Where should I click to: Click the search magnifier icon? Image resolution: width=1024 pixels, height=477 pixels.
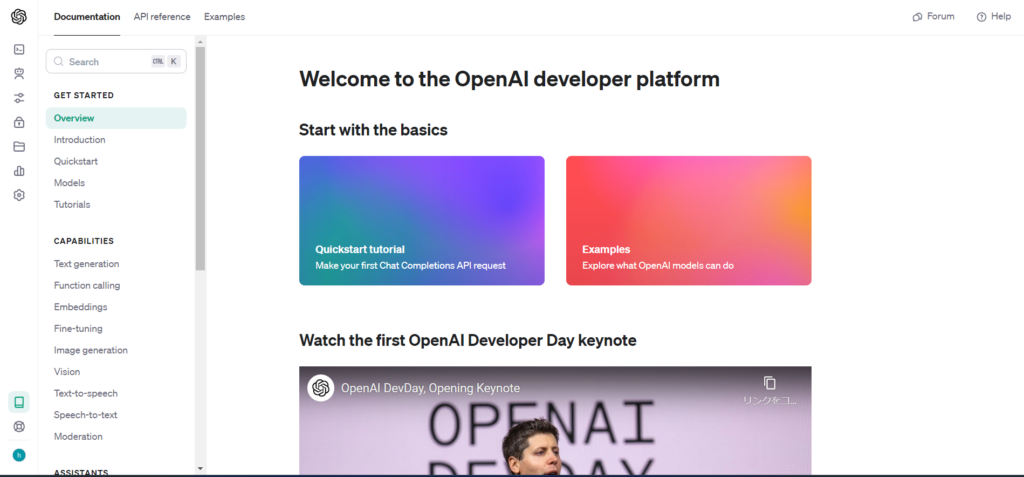[x=59, y=61]
